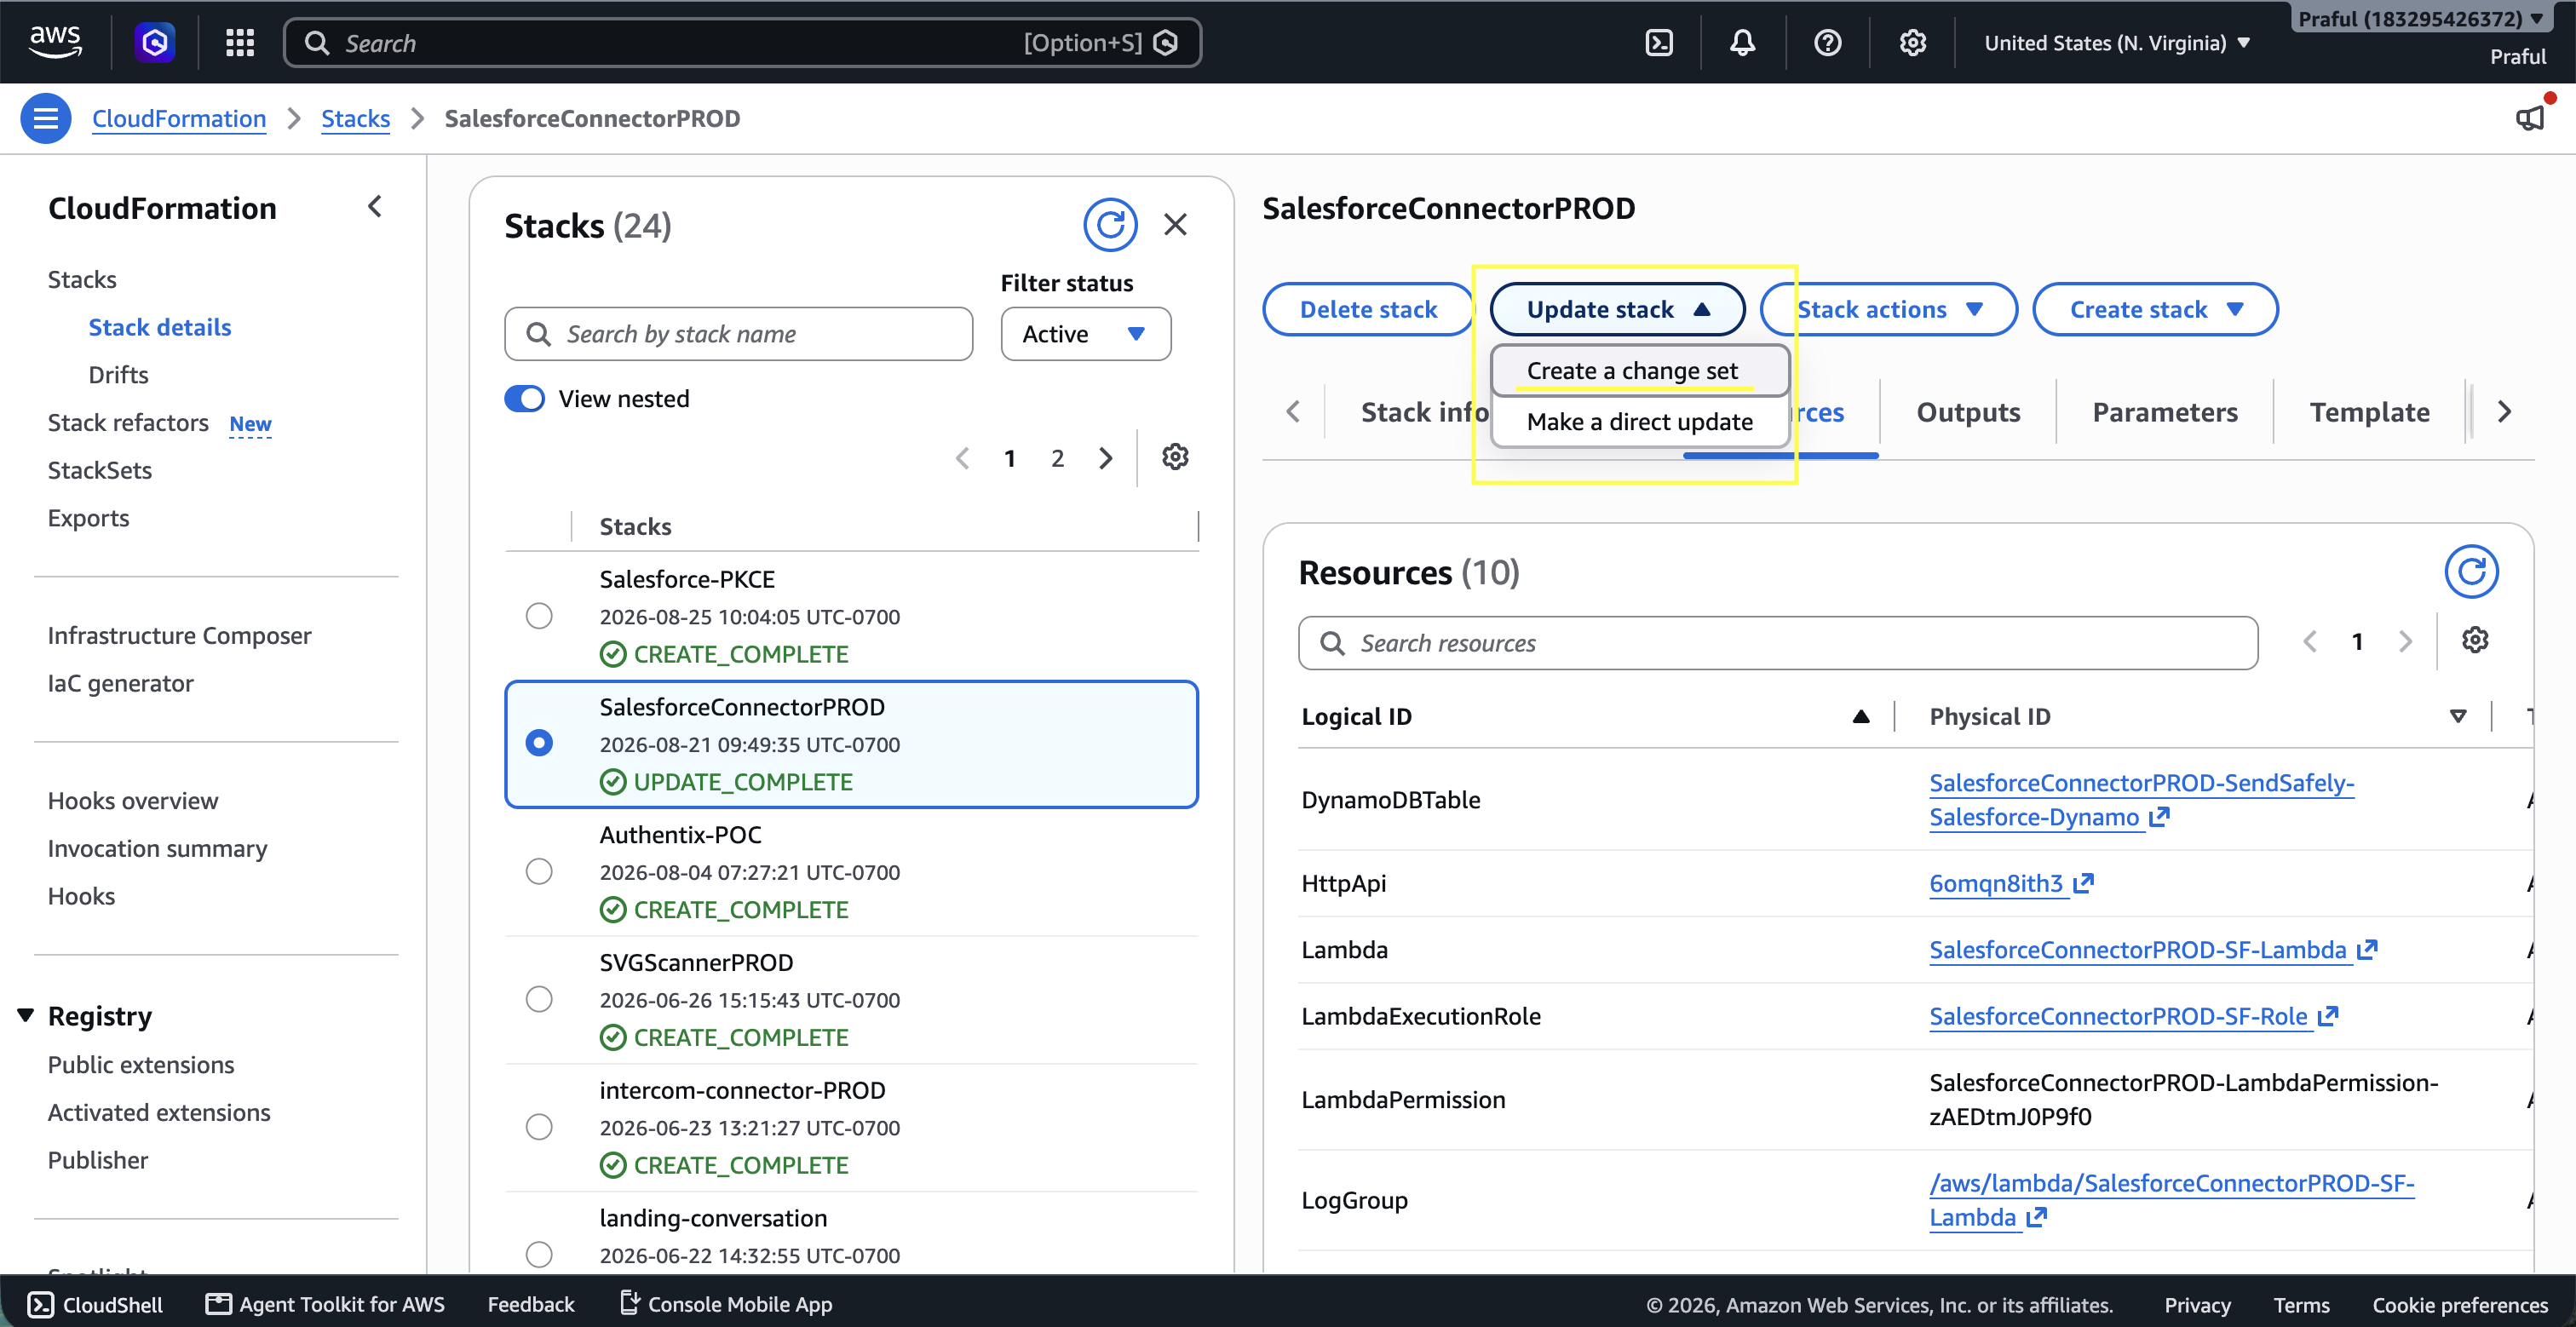Screen dimensions: 2576x1327
Task: Select the SalesforceConnectorPROD stack radio button
Action: point(539,743)
